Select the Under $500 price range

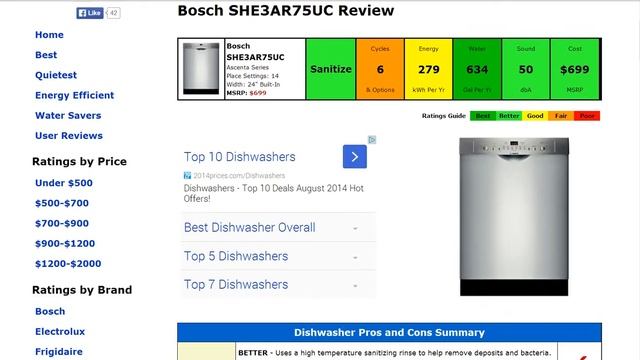tap(64, 183)
